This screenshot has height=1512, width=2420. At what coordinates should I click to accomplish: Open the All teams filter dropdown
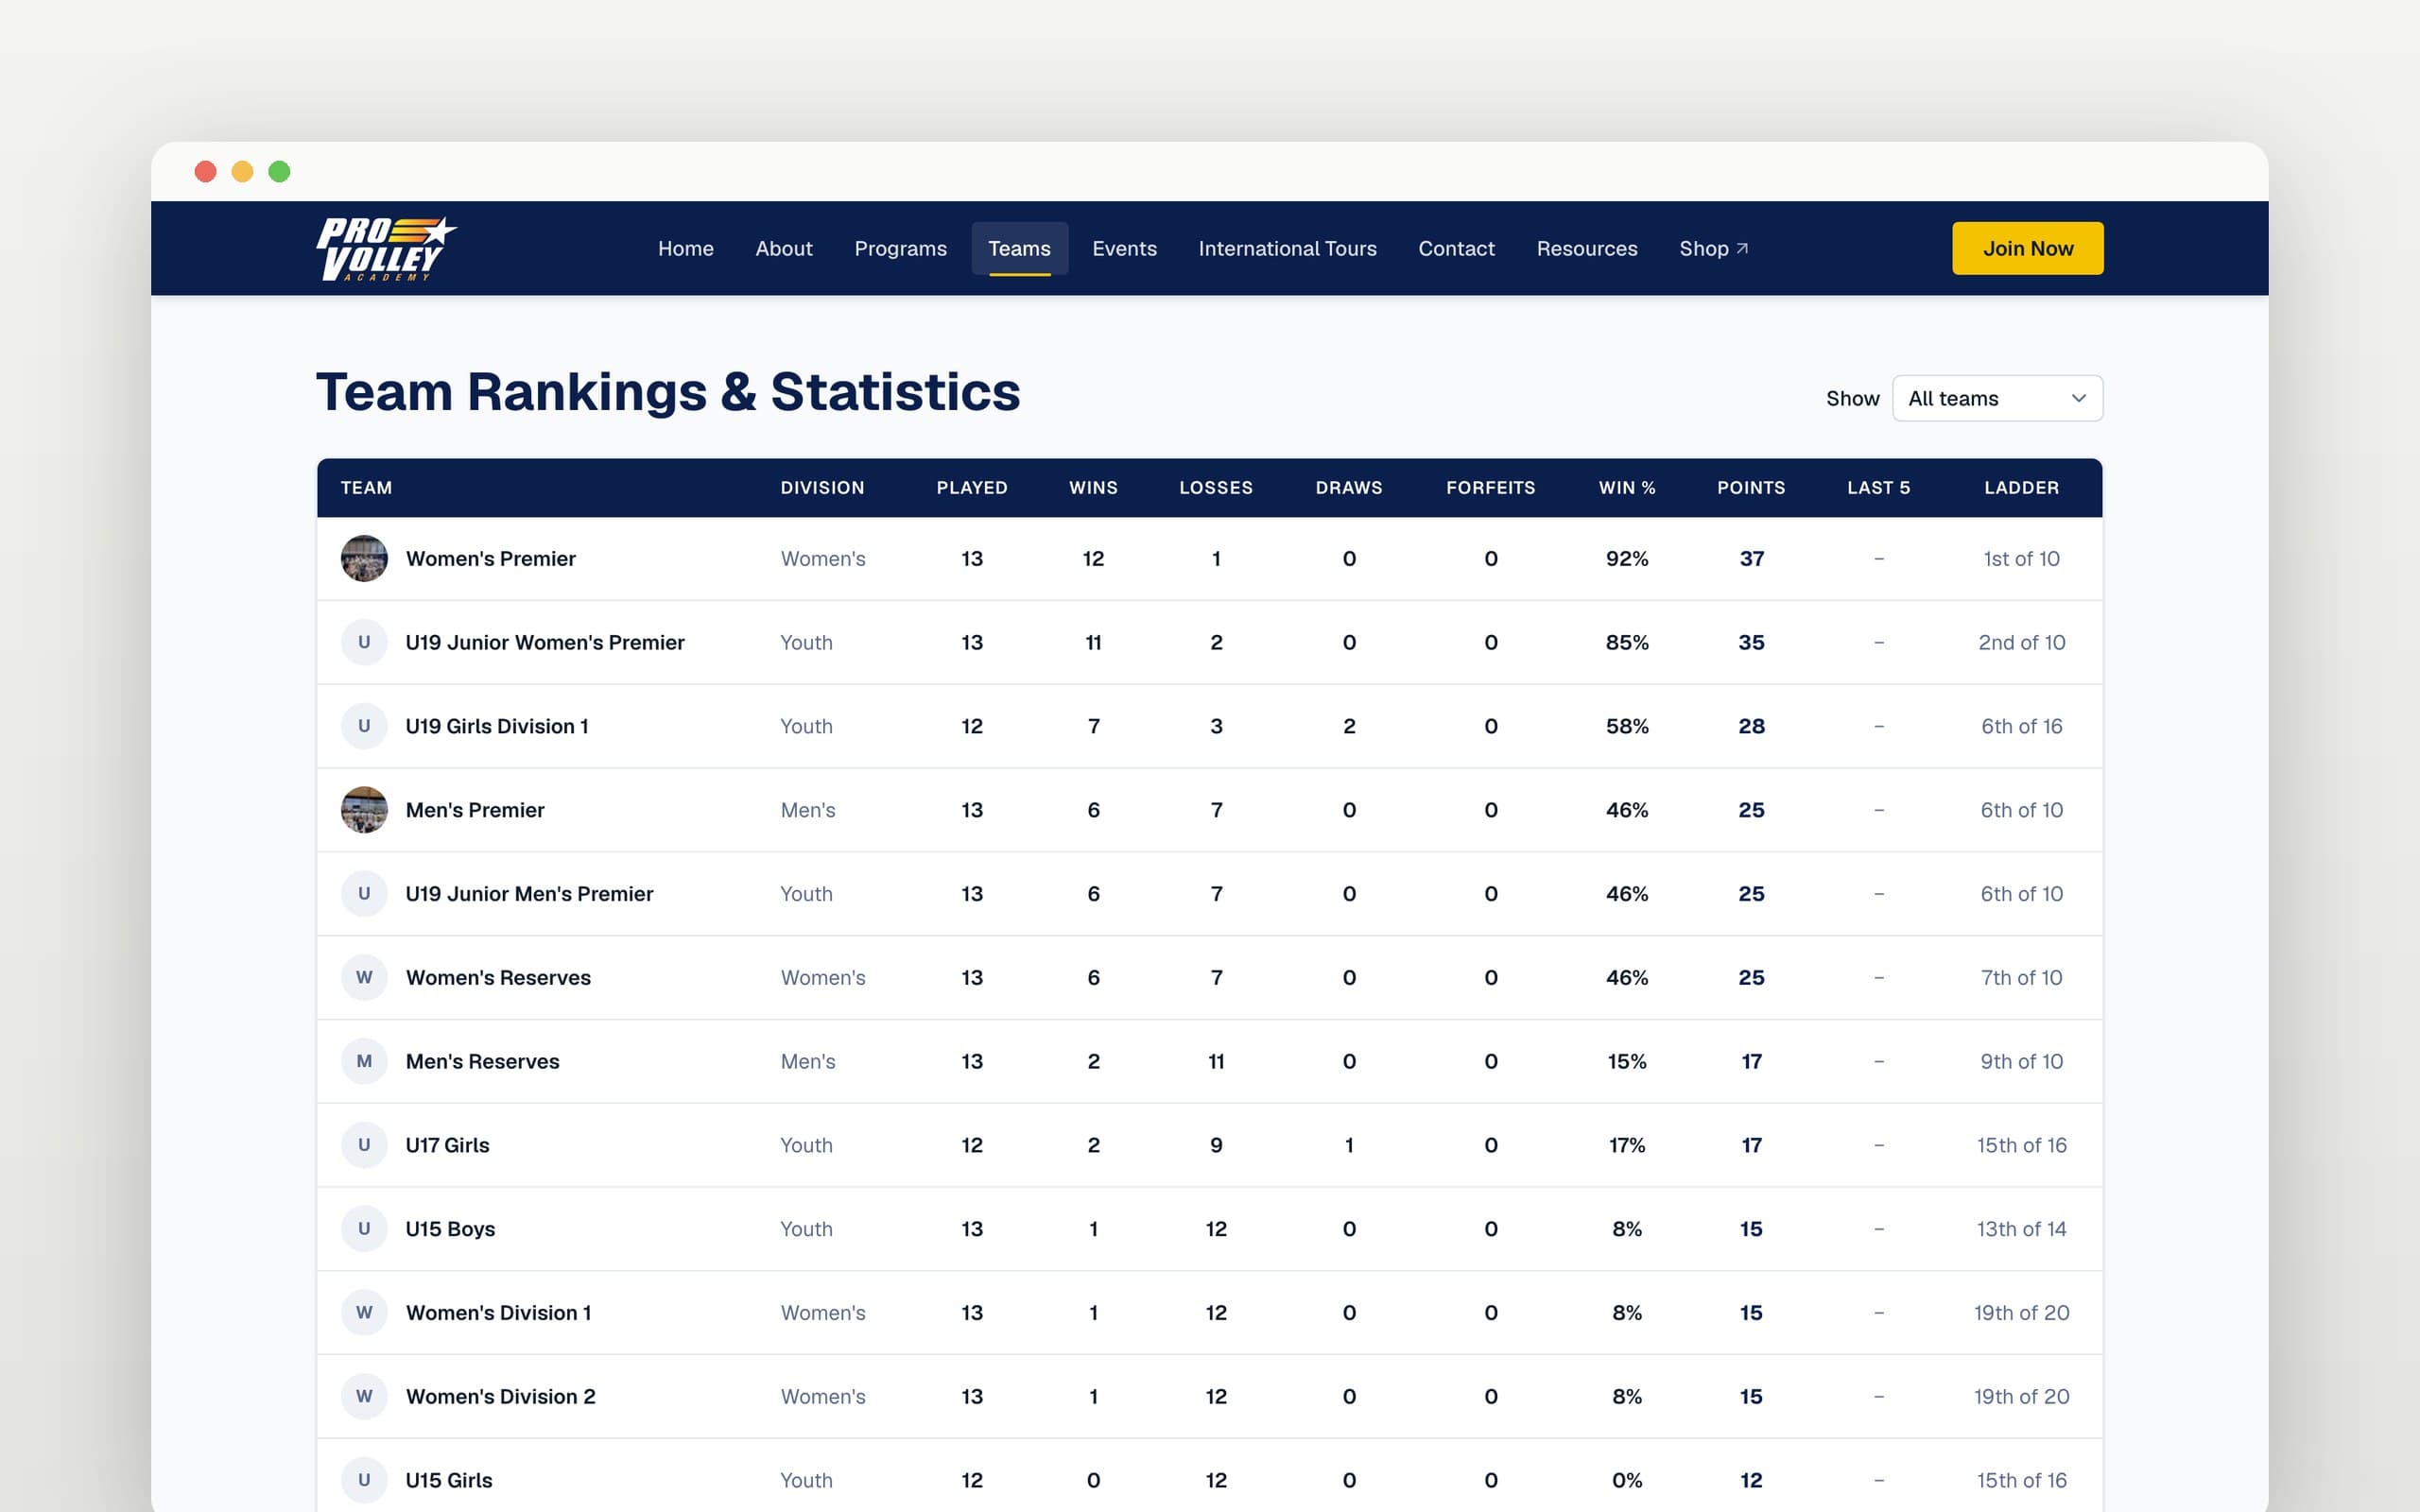coord(1997,398)
